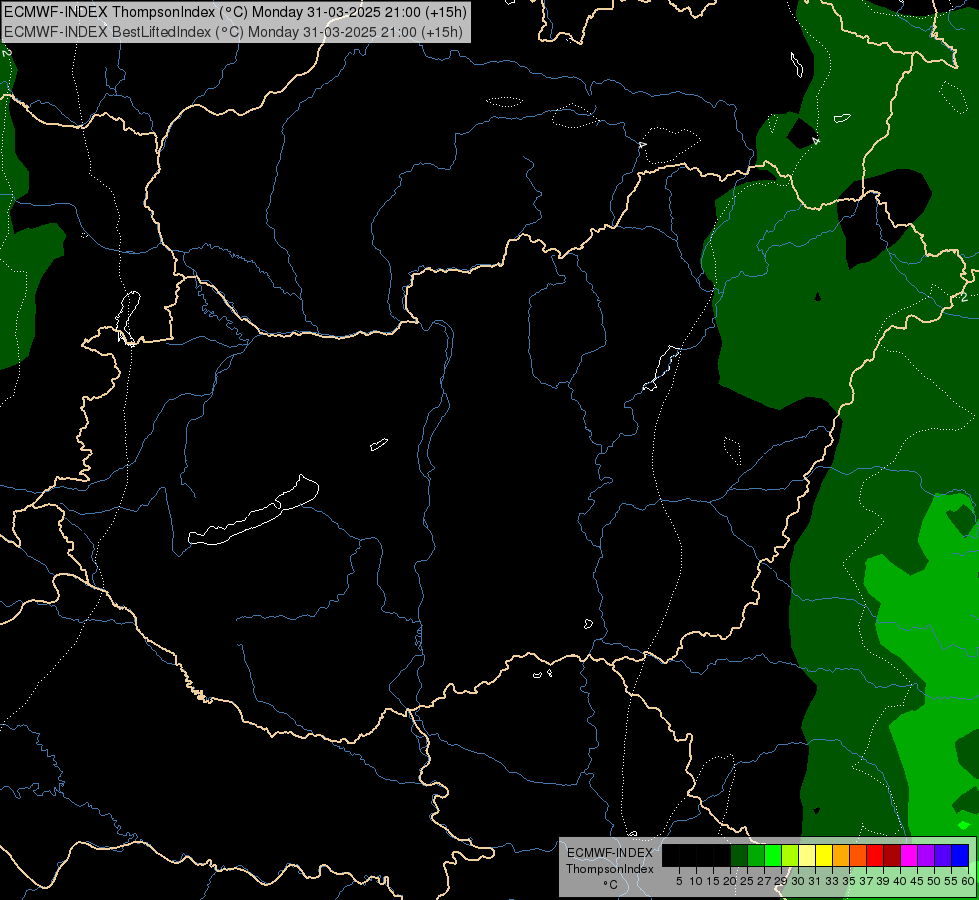Screen dimensions: 979x900
Task: Click the legend tick value 31
Action: tap(815, 881)
